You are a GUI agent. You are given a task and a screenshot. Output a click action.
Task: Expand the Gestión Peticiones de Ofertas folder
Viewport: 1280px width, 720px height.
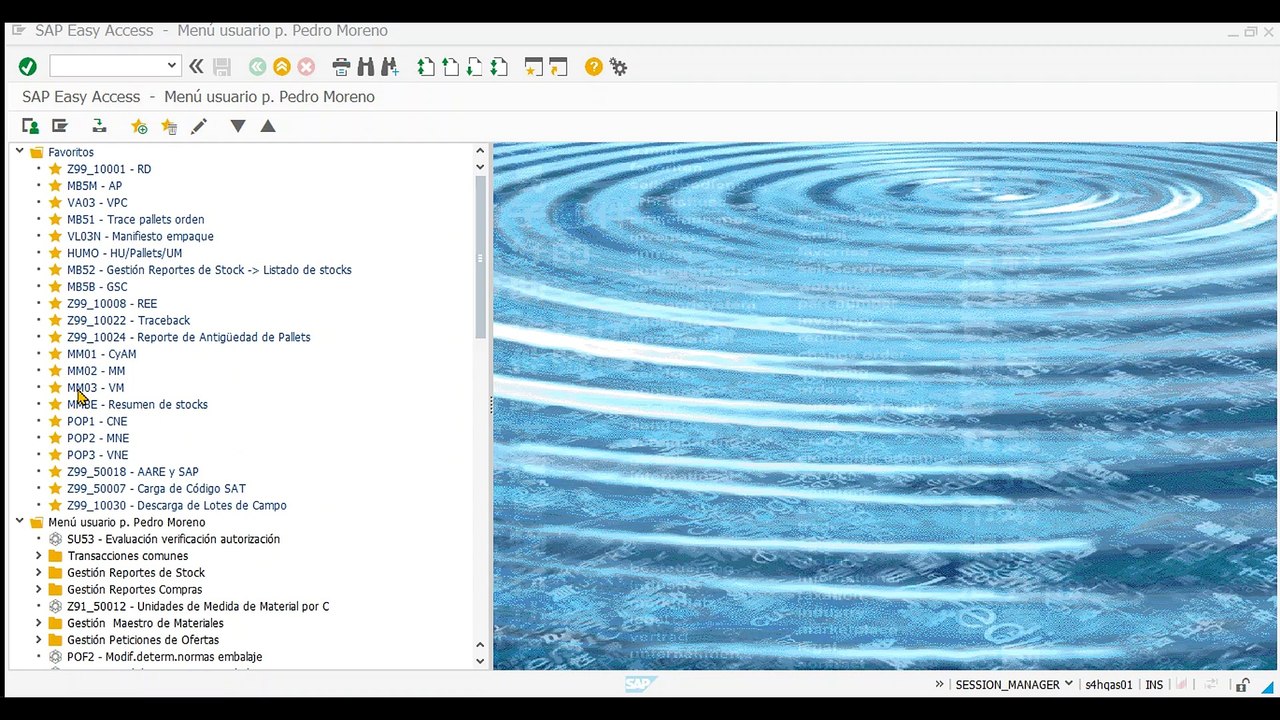pos(39,640)
